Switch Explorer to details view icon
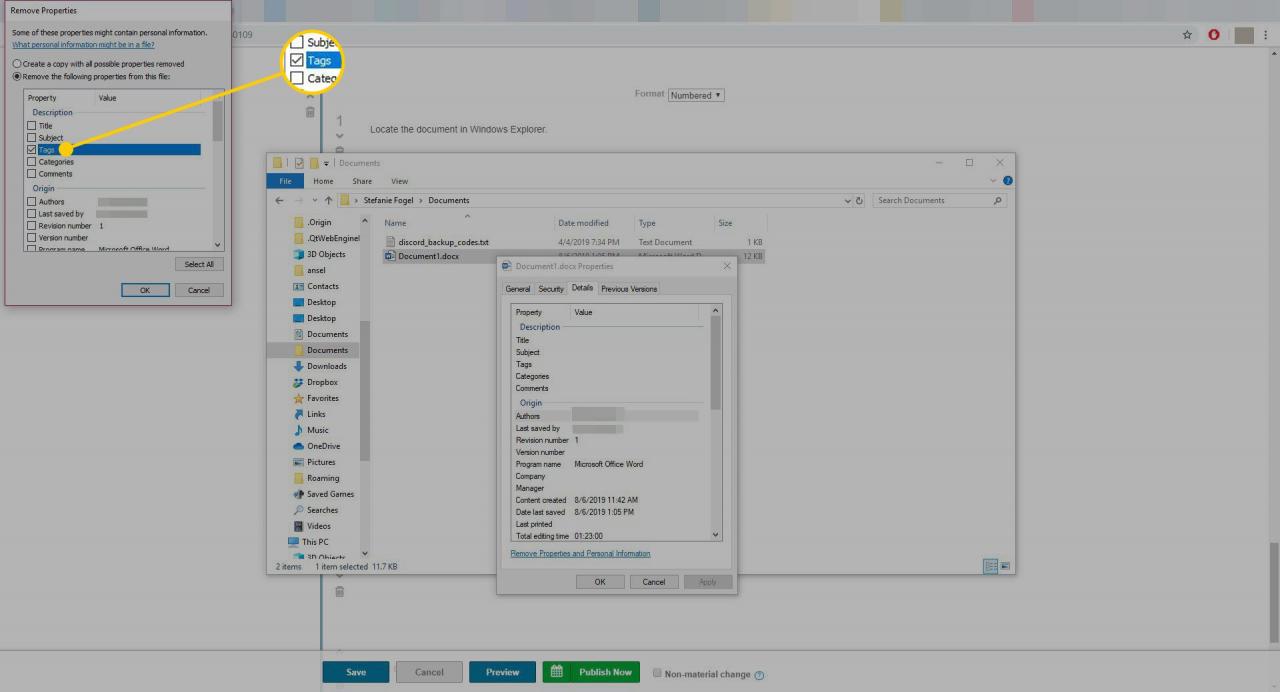The width and height of the screenshot is (1280, 692). (x=991, y=566)
